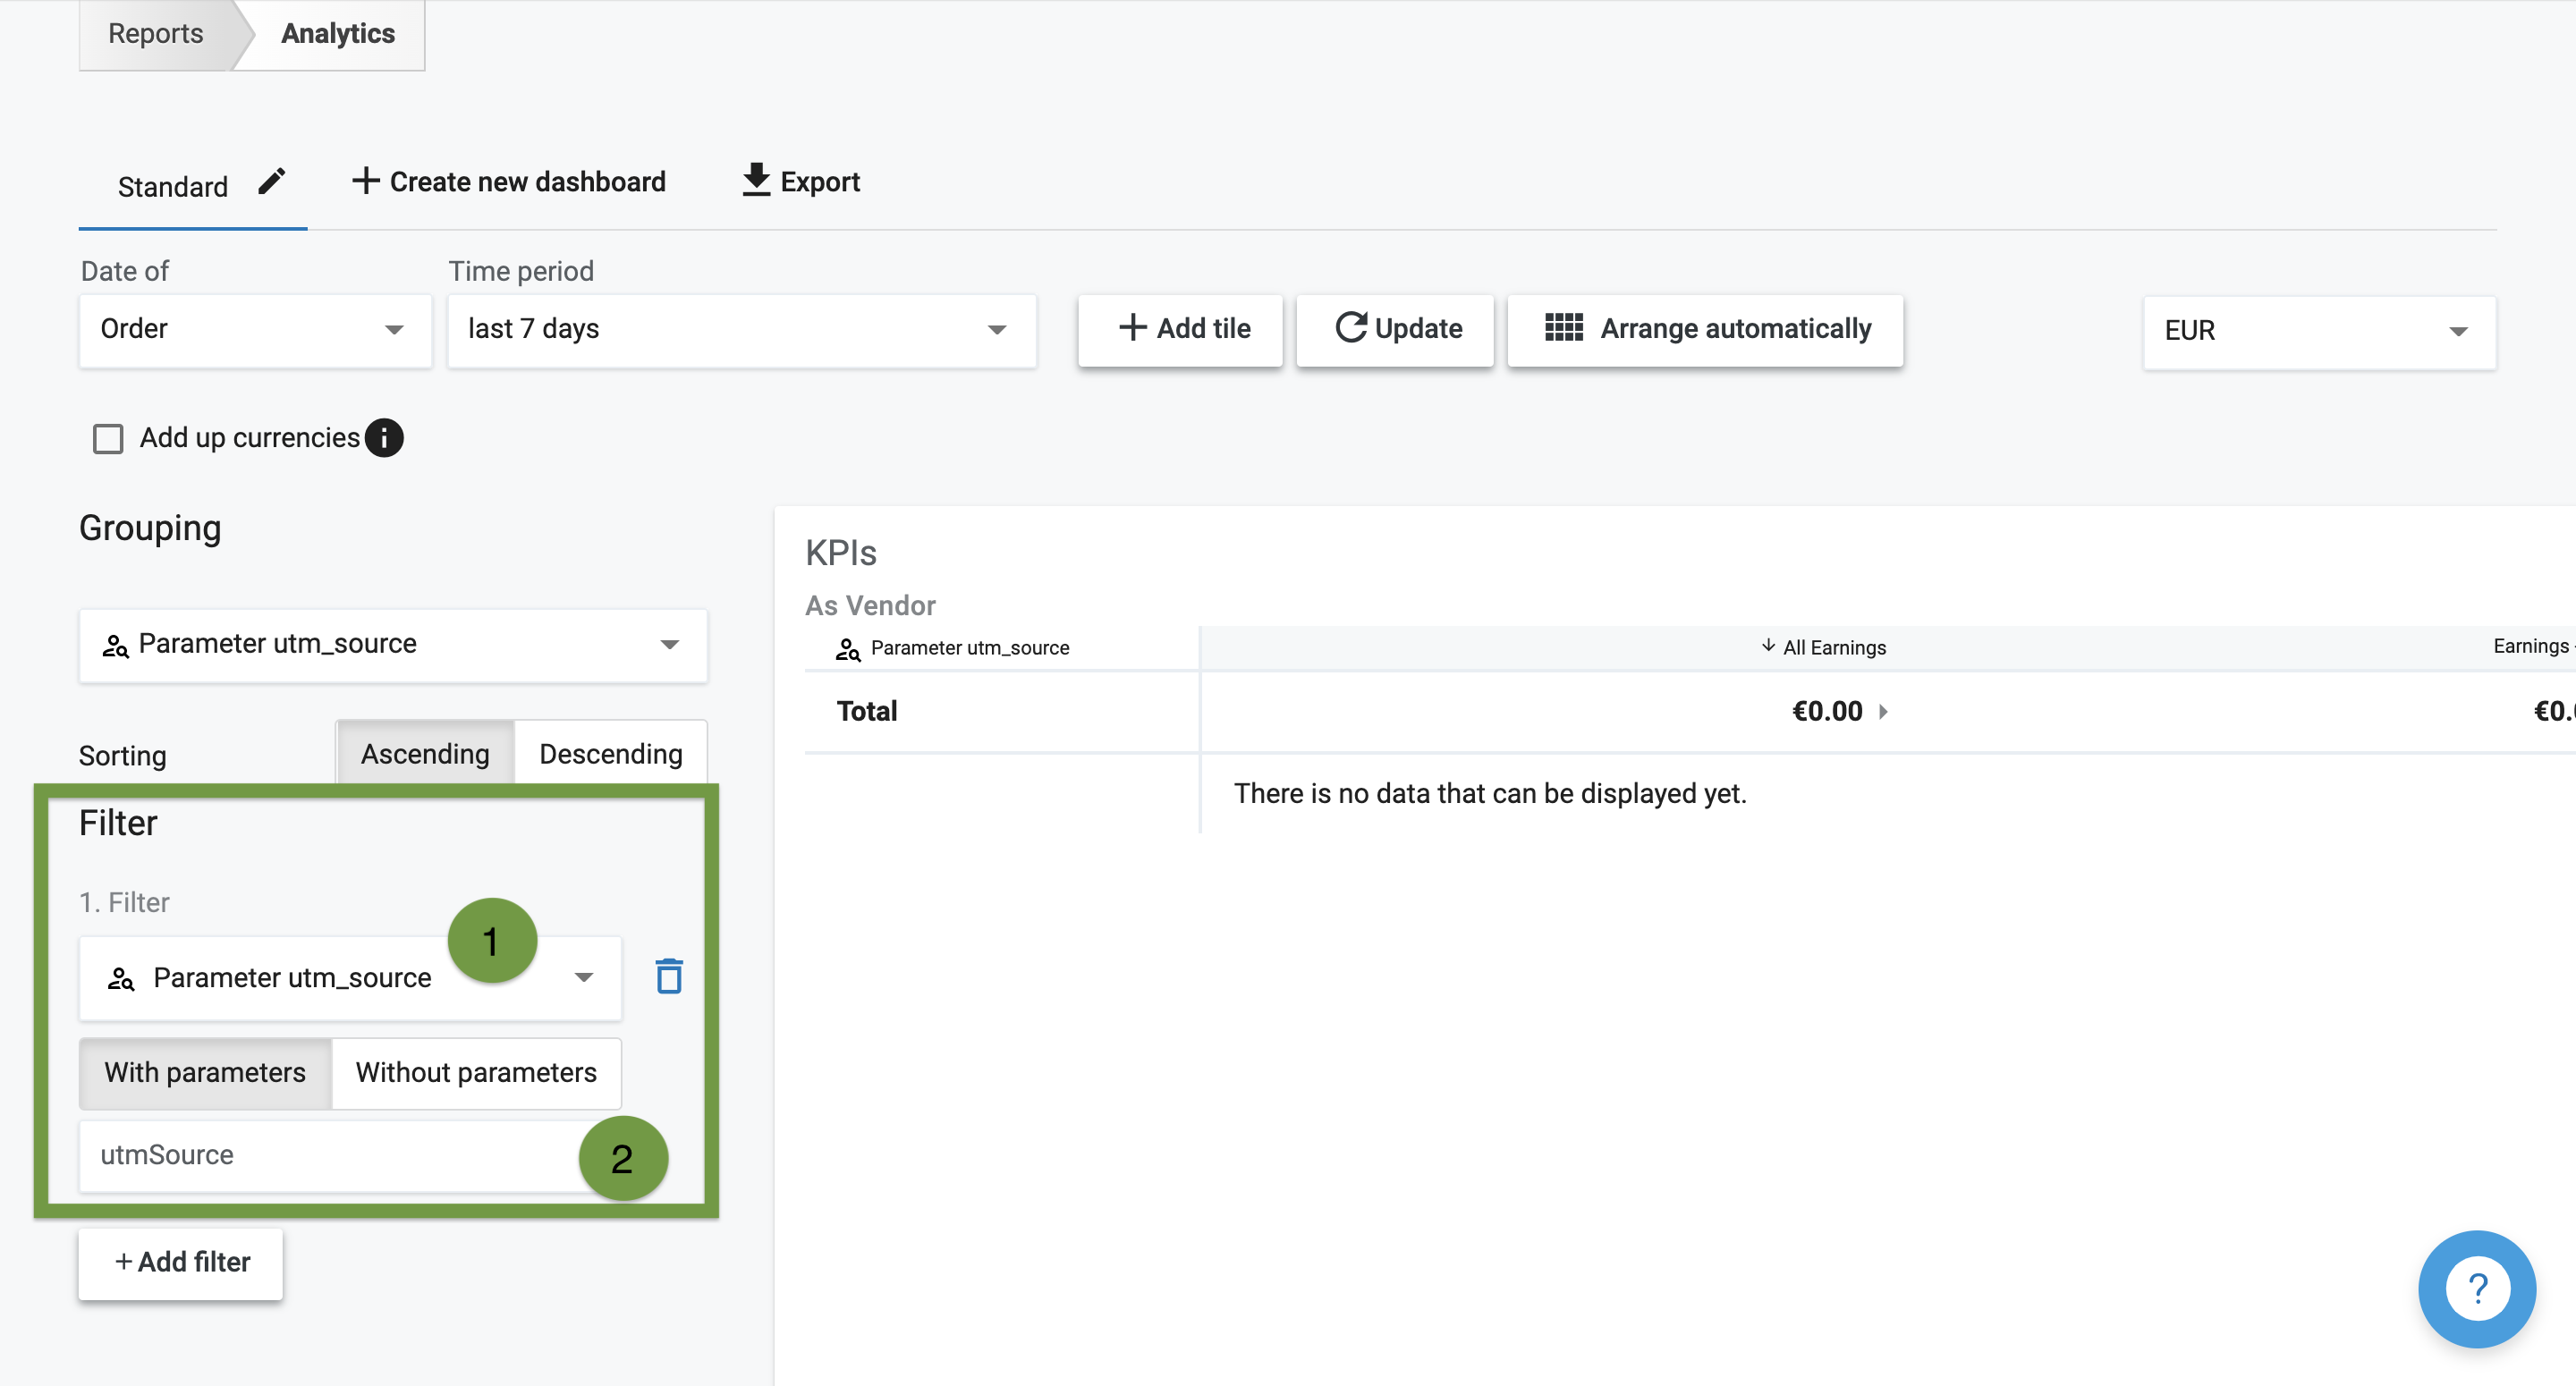Click the Update refresh button
The width and height of the screenshot is (2576, 1386).
(1396, 329)
